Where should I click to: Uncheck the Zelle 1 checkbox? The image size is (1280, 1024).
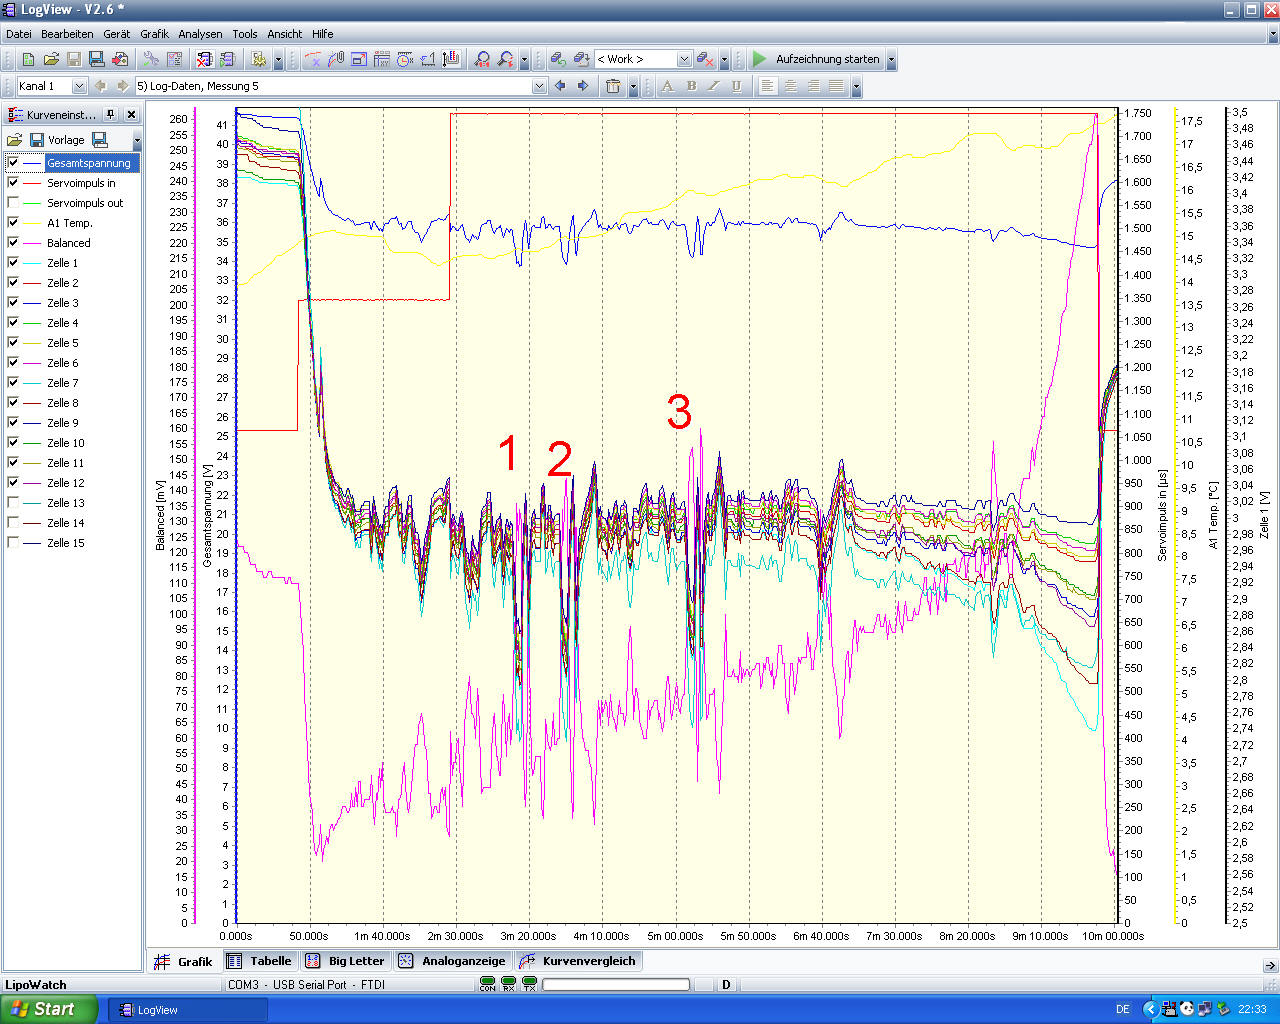click(x=13, y=263)
